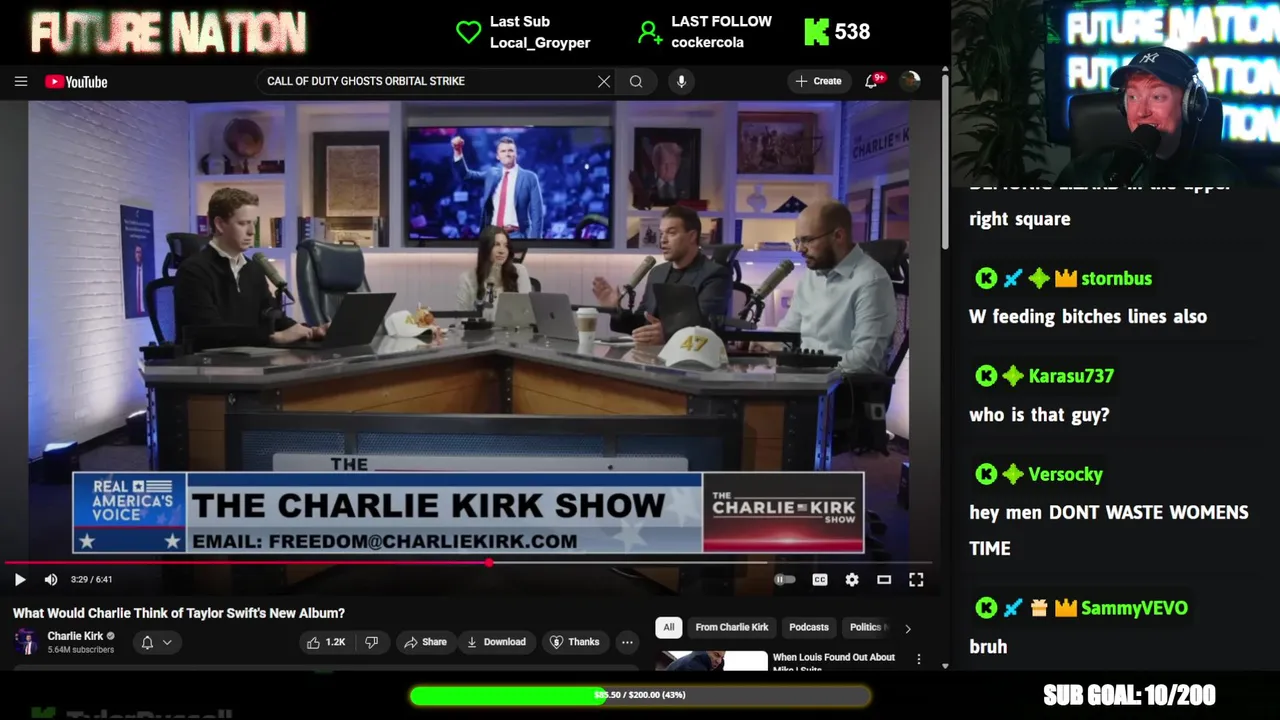Image resolution: width=1280 pixels, height=720 pixels.
Task: Click the crown badge next to SammyVEVO
Action: click(x=1065, y=608)
